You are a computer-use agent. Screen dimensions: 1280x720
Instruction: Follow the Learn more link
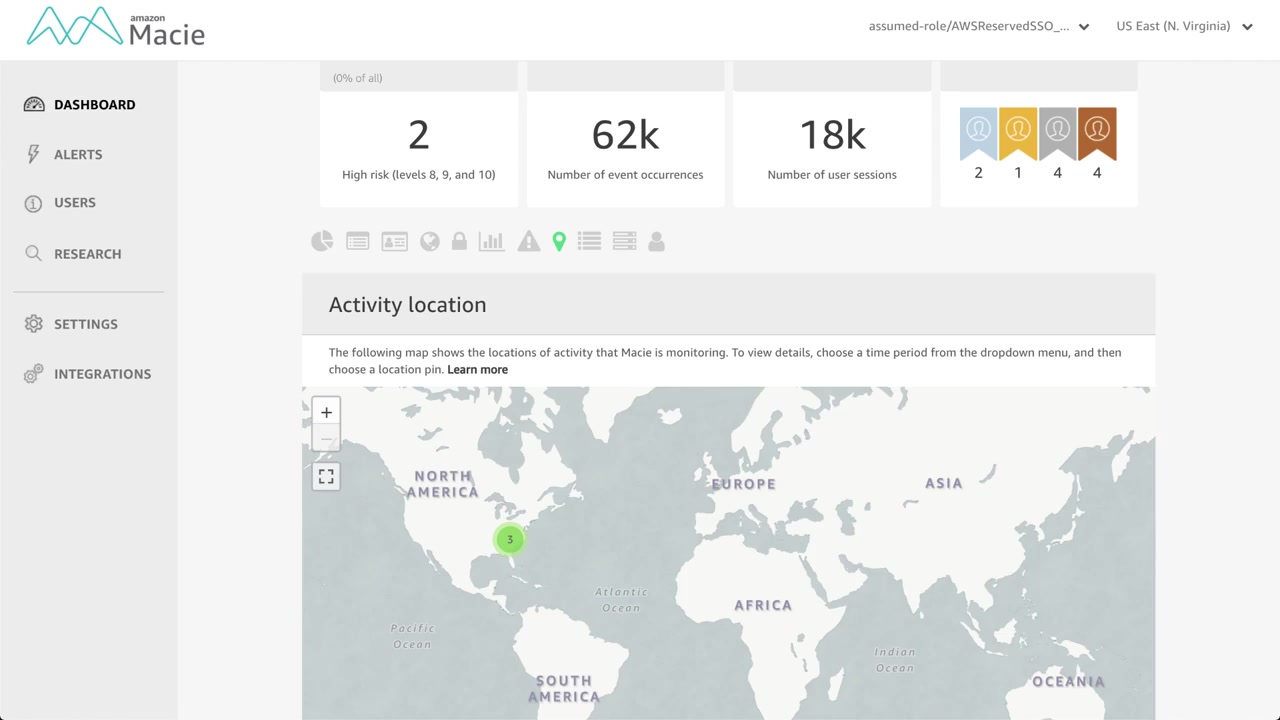point(477,369)
